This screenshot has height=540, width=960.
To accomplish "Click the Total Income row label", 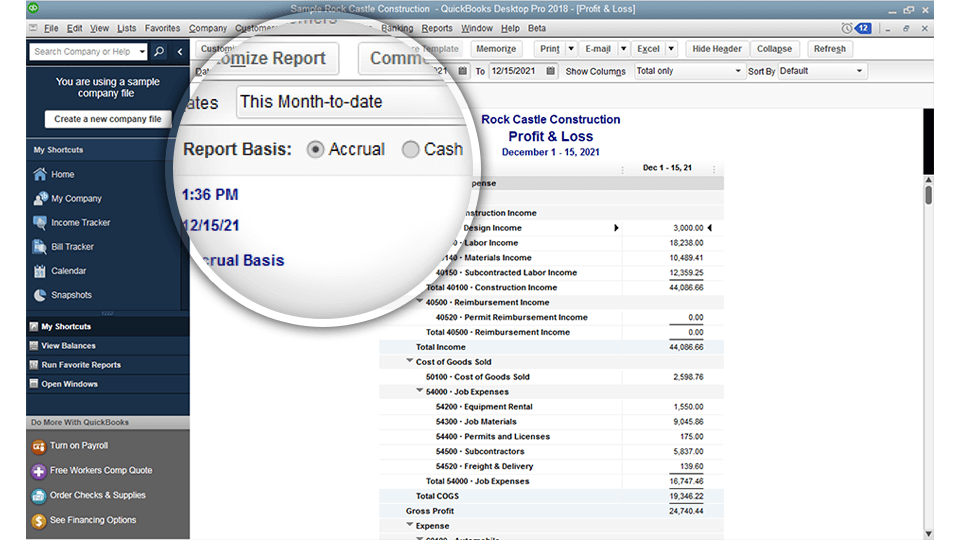I will [x=441, y=347].
